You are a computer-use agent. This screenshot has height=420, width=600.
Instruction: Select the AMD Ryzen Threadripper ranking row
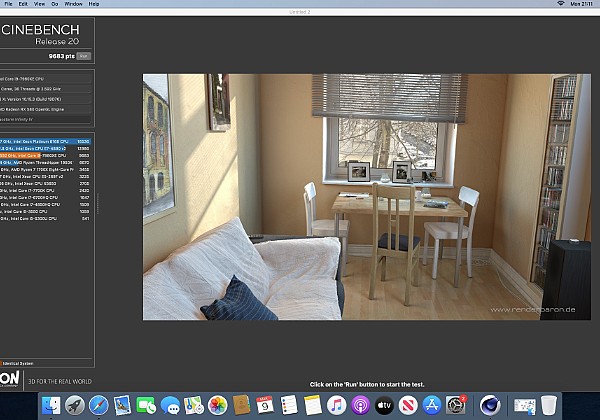(45, 163)
